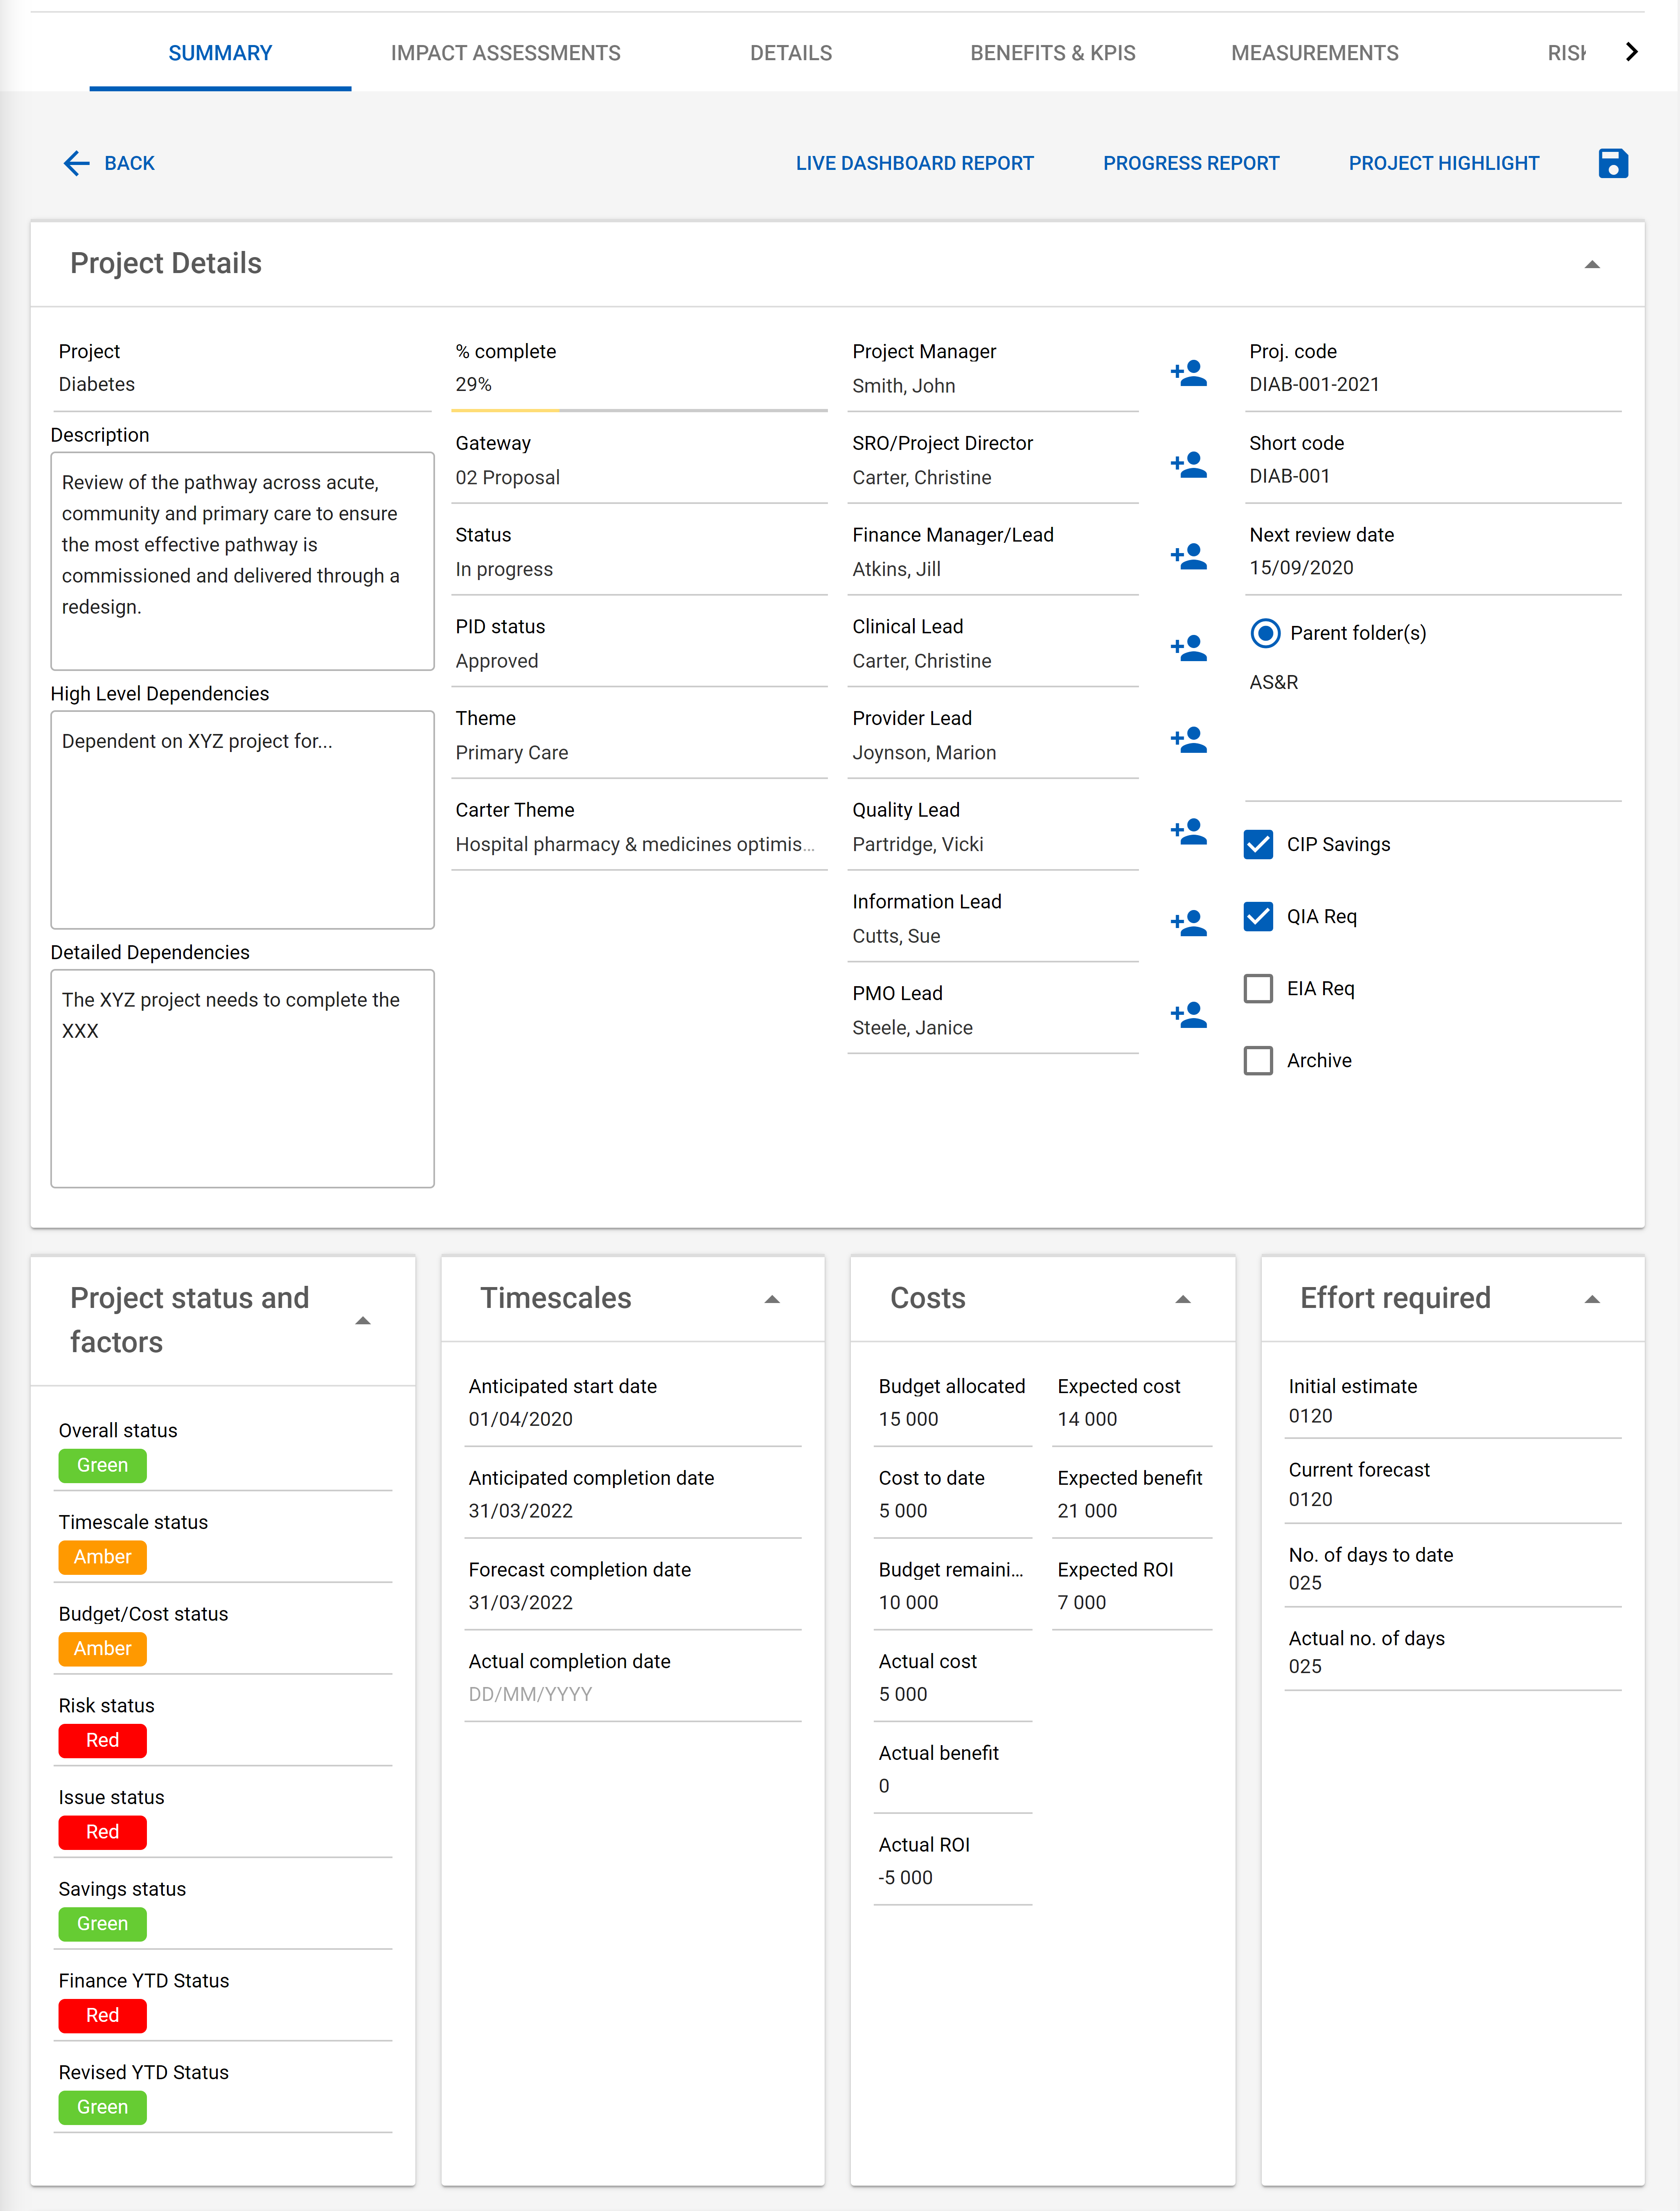Click the Project Highlight button
Screen dimensions: 1680x2211
point(1443,163)
